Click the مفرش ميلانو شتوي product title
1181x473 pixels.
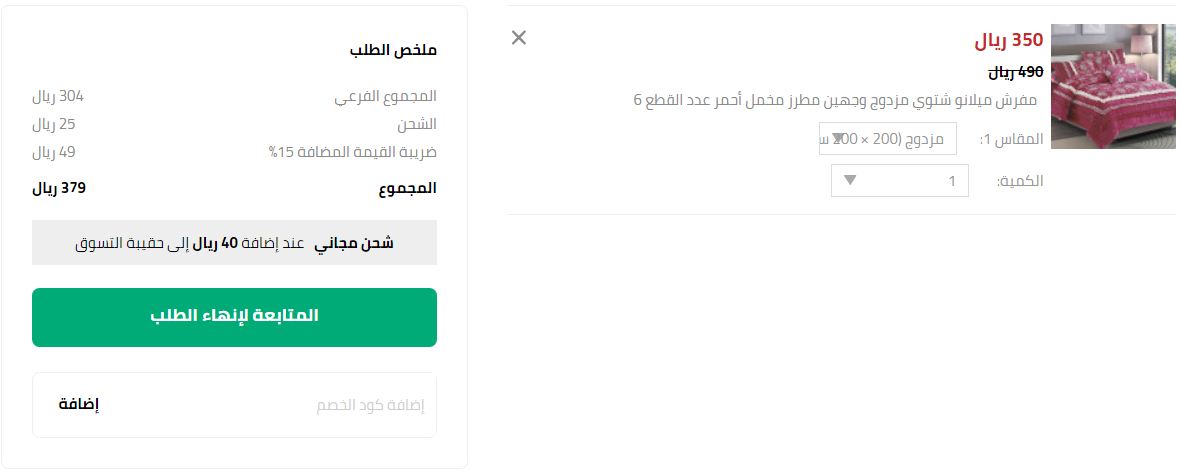(835, 100)
